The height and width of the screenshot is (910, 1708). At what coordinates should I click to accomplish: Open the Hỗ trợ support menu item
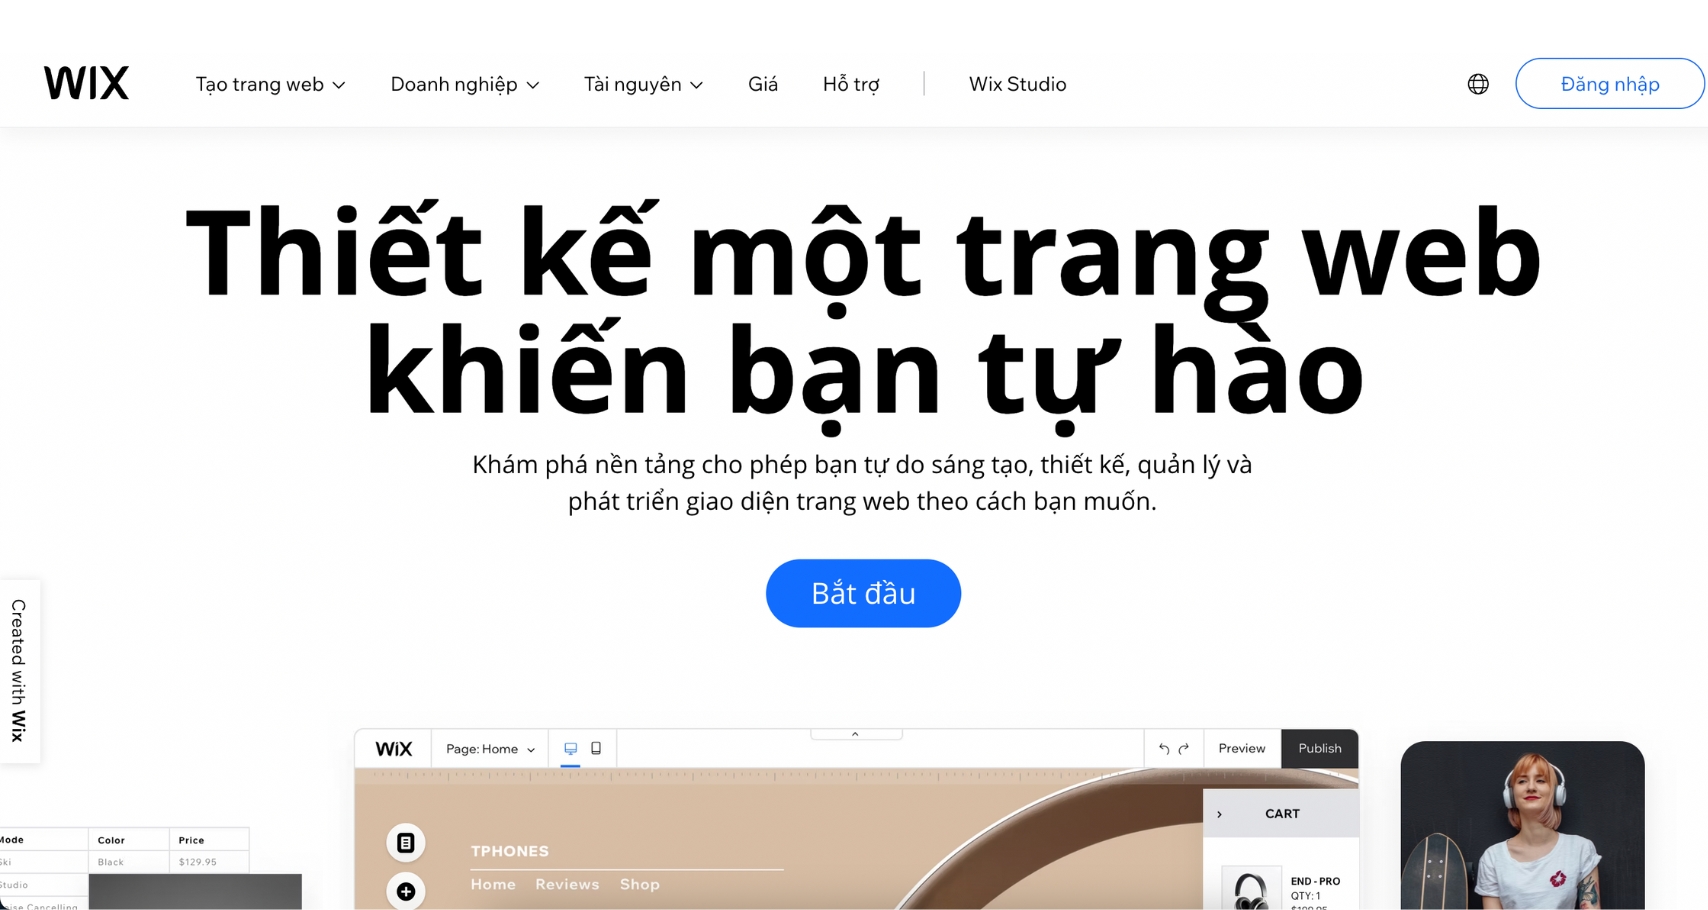coord(851,84)
